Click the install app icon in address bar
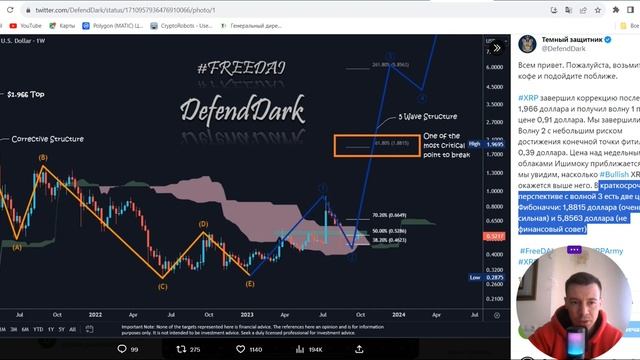The width and height of the screenshot is (640, 360). point(554,10)
